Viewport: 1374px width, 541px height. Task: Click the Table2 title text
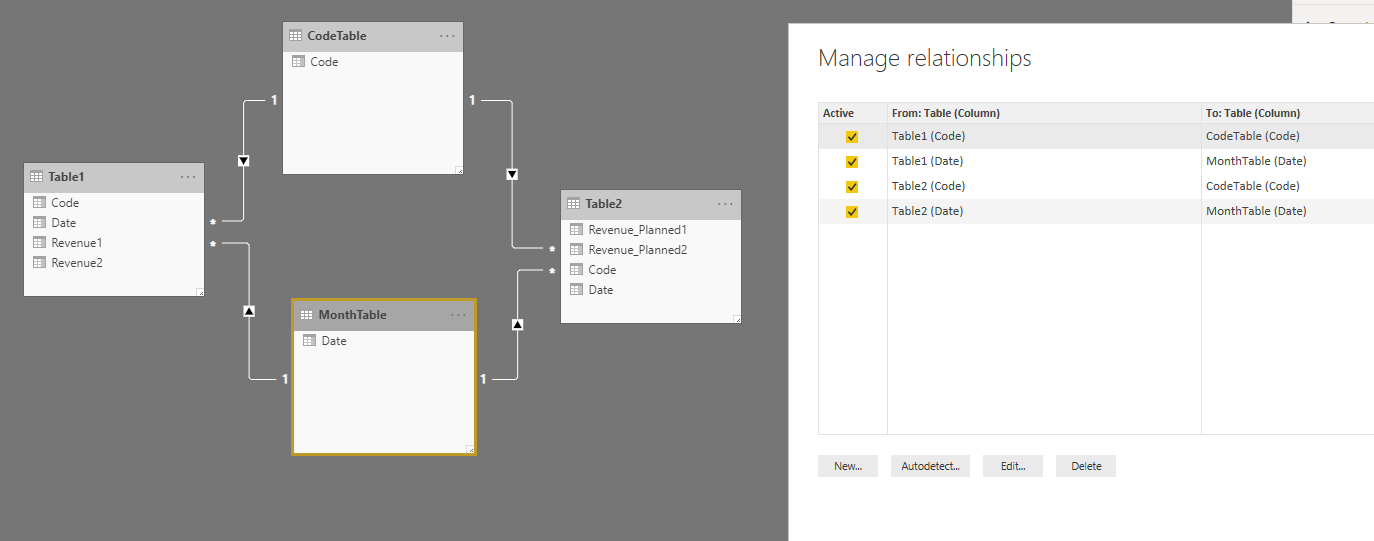click(604, 204)
